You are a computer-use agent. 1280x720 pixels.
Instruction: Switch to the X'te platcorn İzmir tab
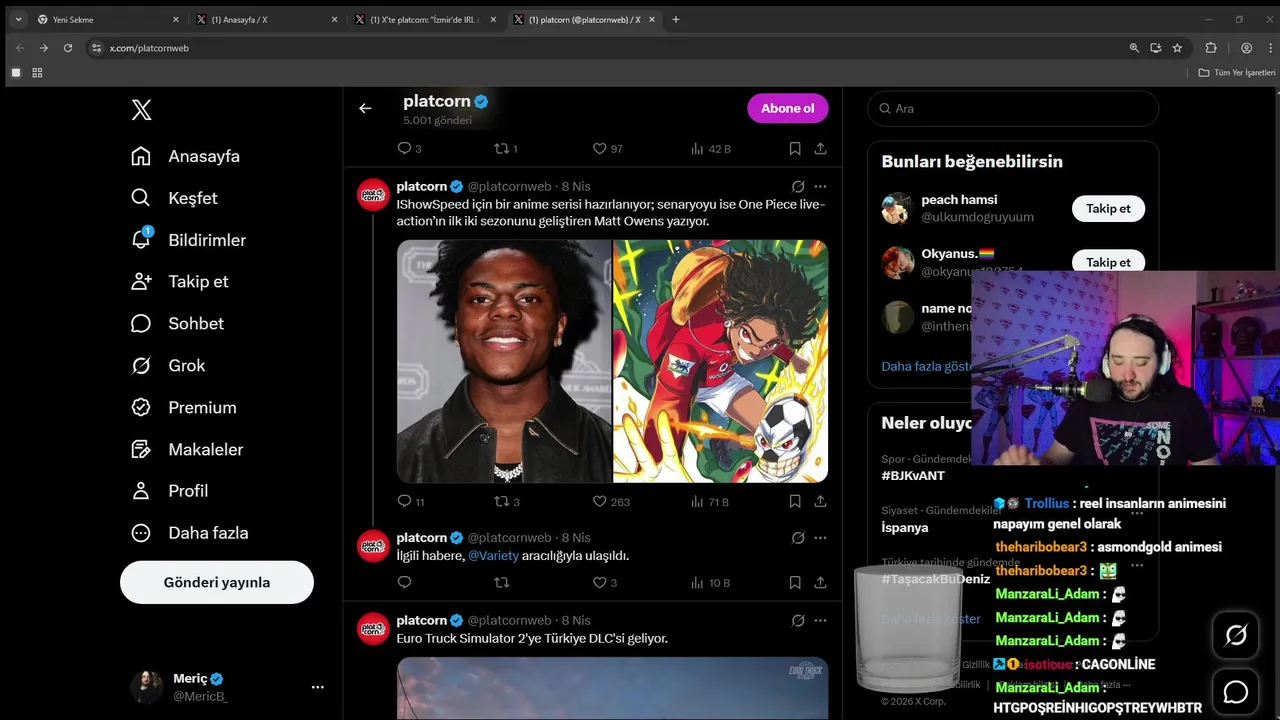[425, 19]
